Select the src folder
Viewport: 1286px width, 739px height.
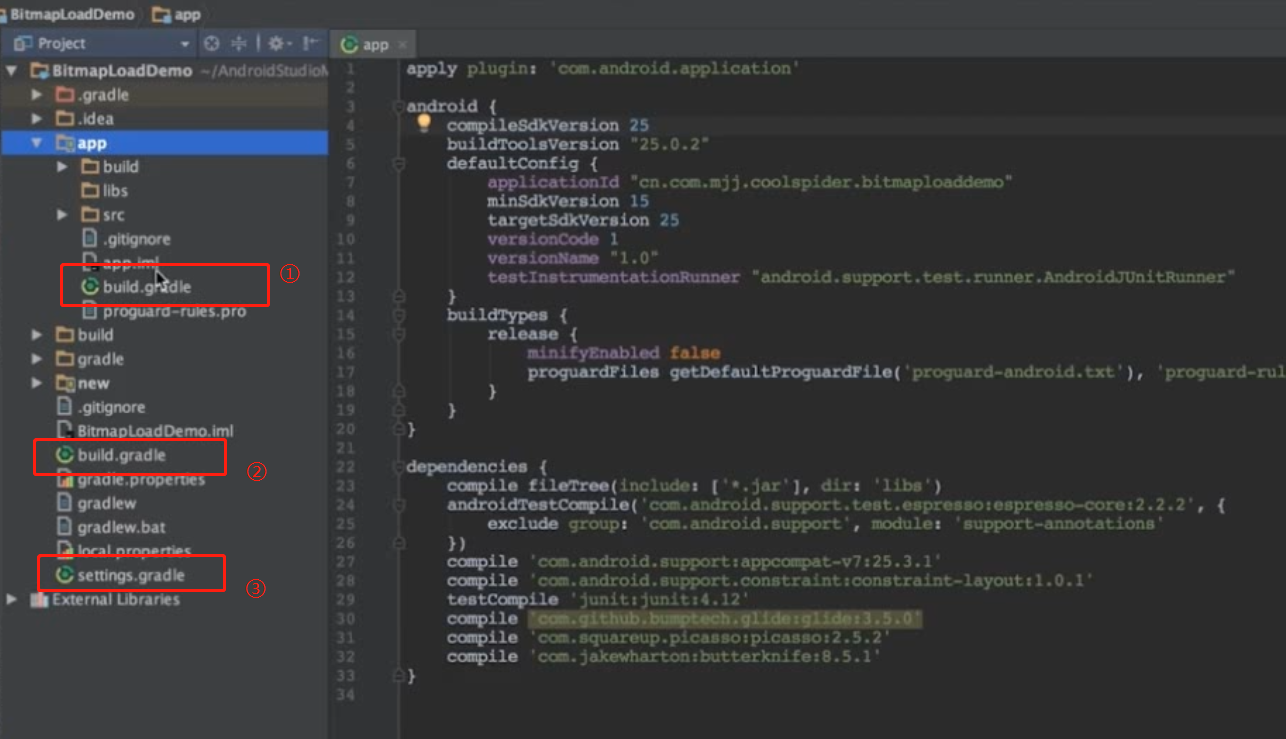click(x=113, y=215)
